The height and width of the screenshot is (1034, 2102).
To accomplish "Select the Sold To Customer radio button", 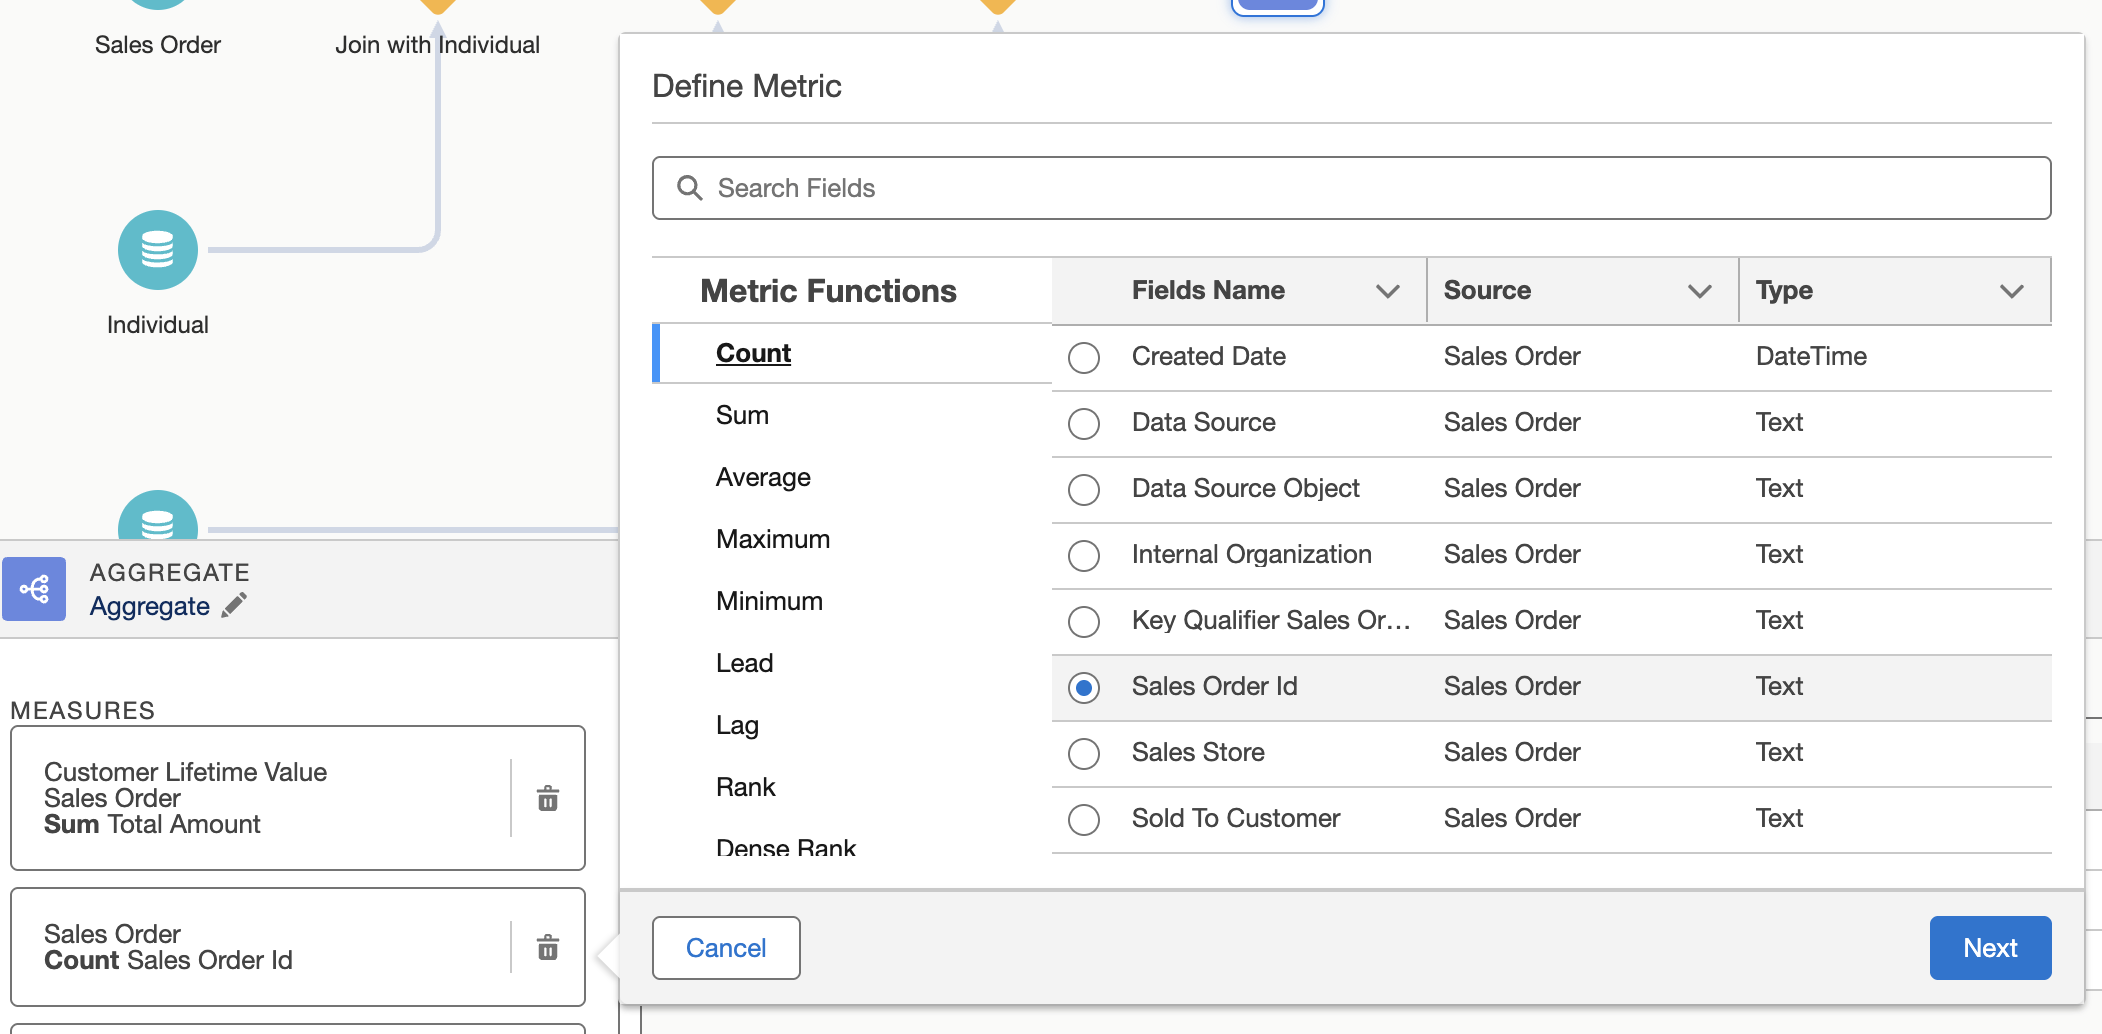I will 1084,819.
